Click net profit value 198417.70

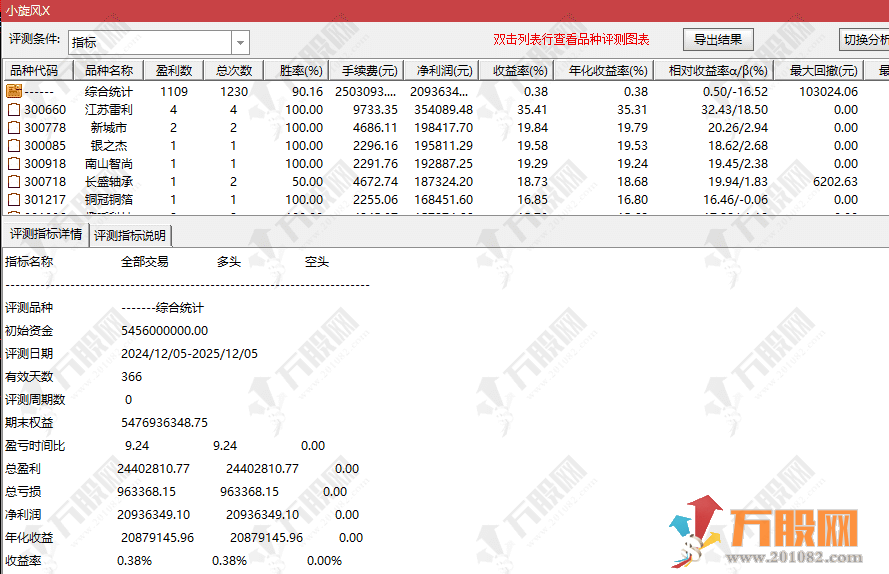(x=443, y=128)
